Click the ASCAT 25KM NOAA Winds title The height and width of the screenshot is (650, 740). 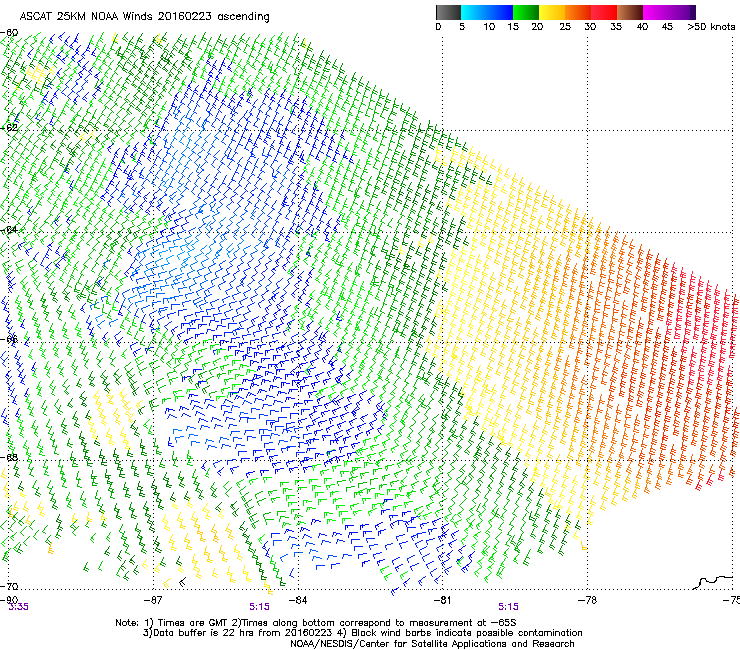pos(144,17)
